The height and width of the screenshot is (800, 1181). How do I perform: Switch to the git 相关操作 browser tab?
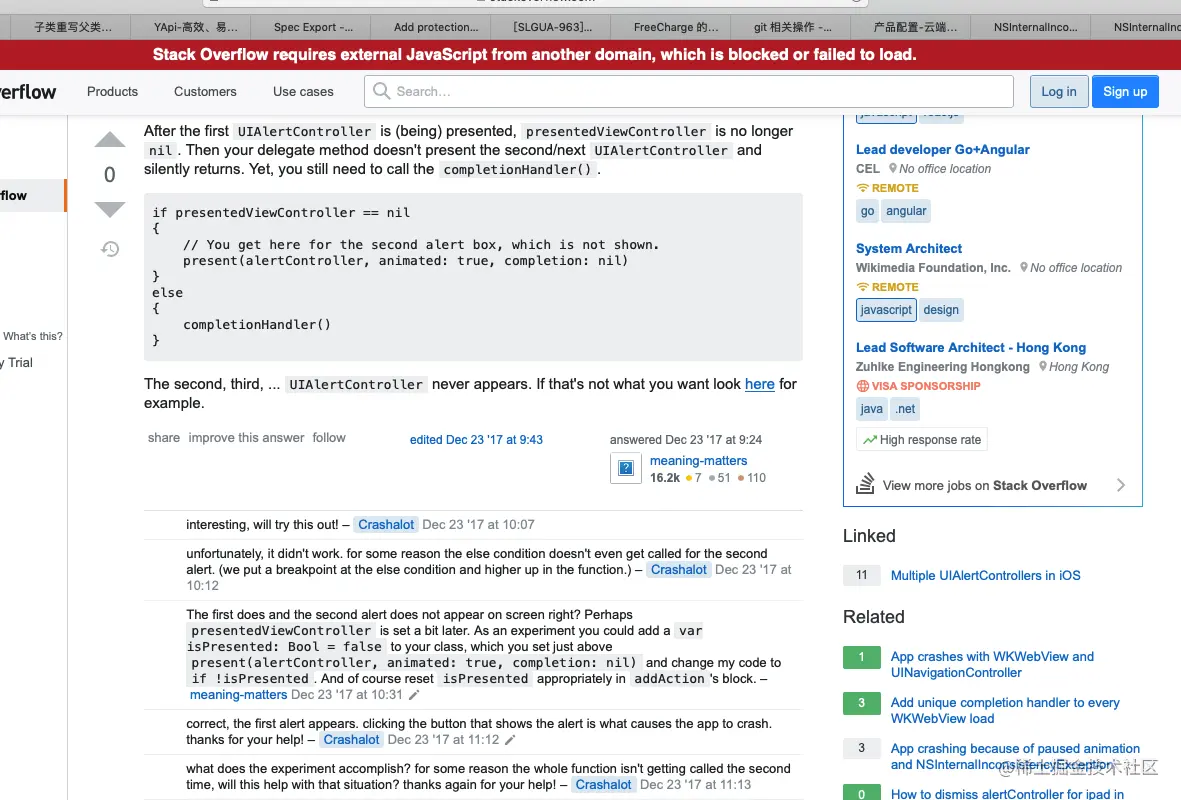click(792, 27)
